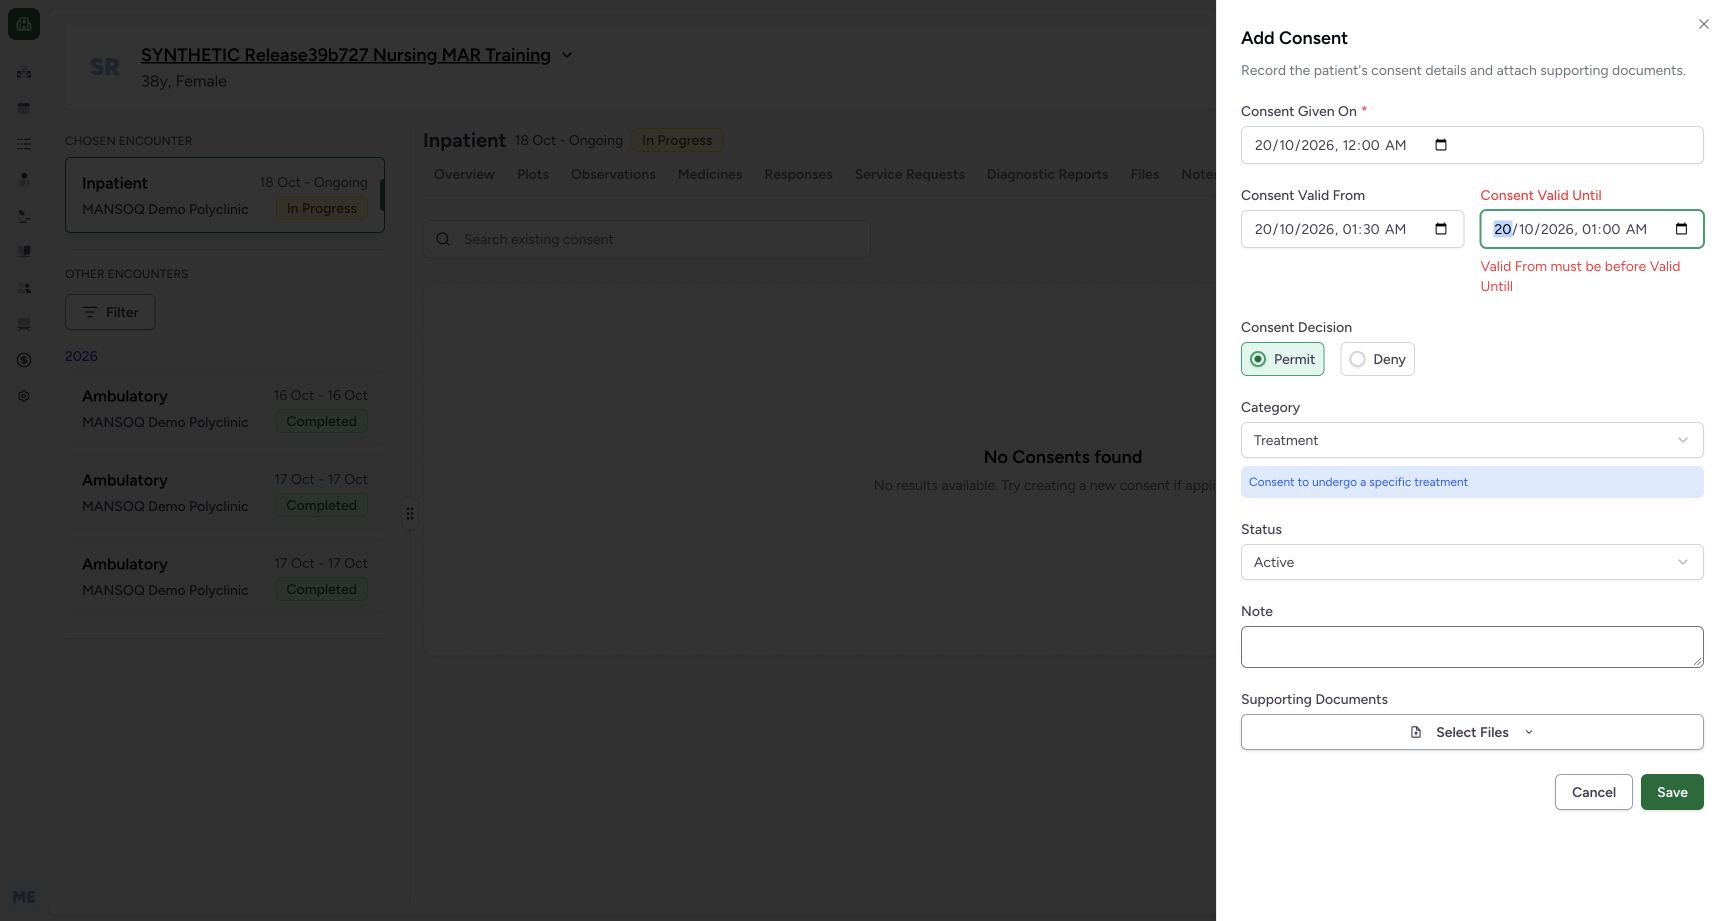Select the Deny consent decision
This screenshot has height=921, width=1728.
(1377, 359)
